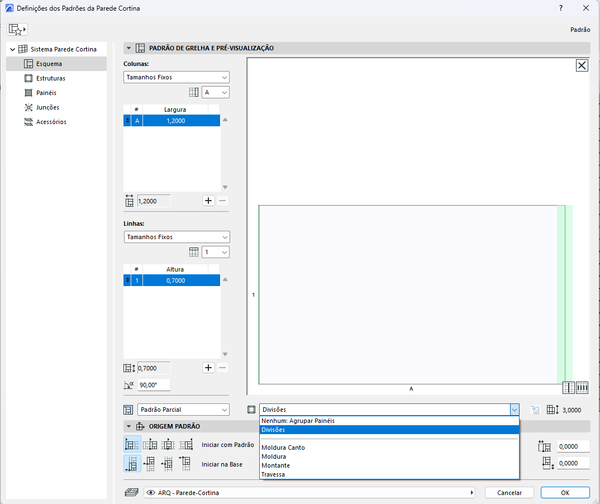Select fourth horizontal pattern origin option
This screenshot has width=600, height=504.
pyautogui.click(x=186, y=445)
